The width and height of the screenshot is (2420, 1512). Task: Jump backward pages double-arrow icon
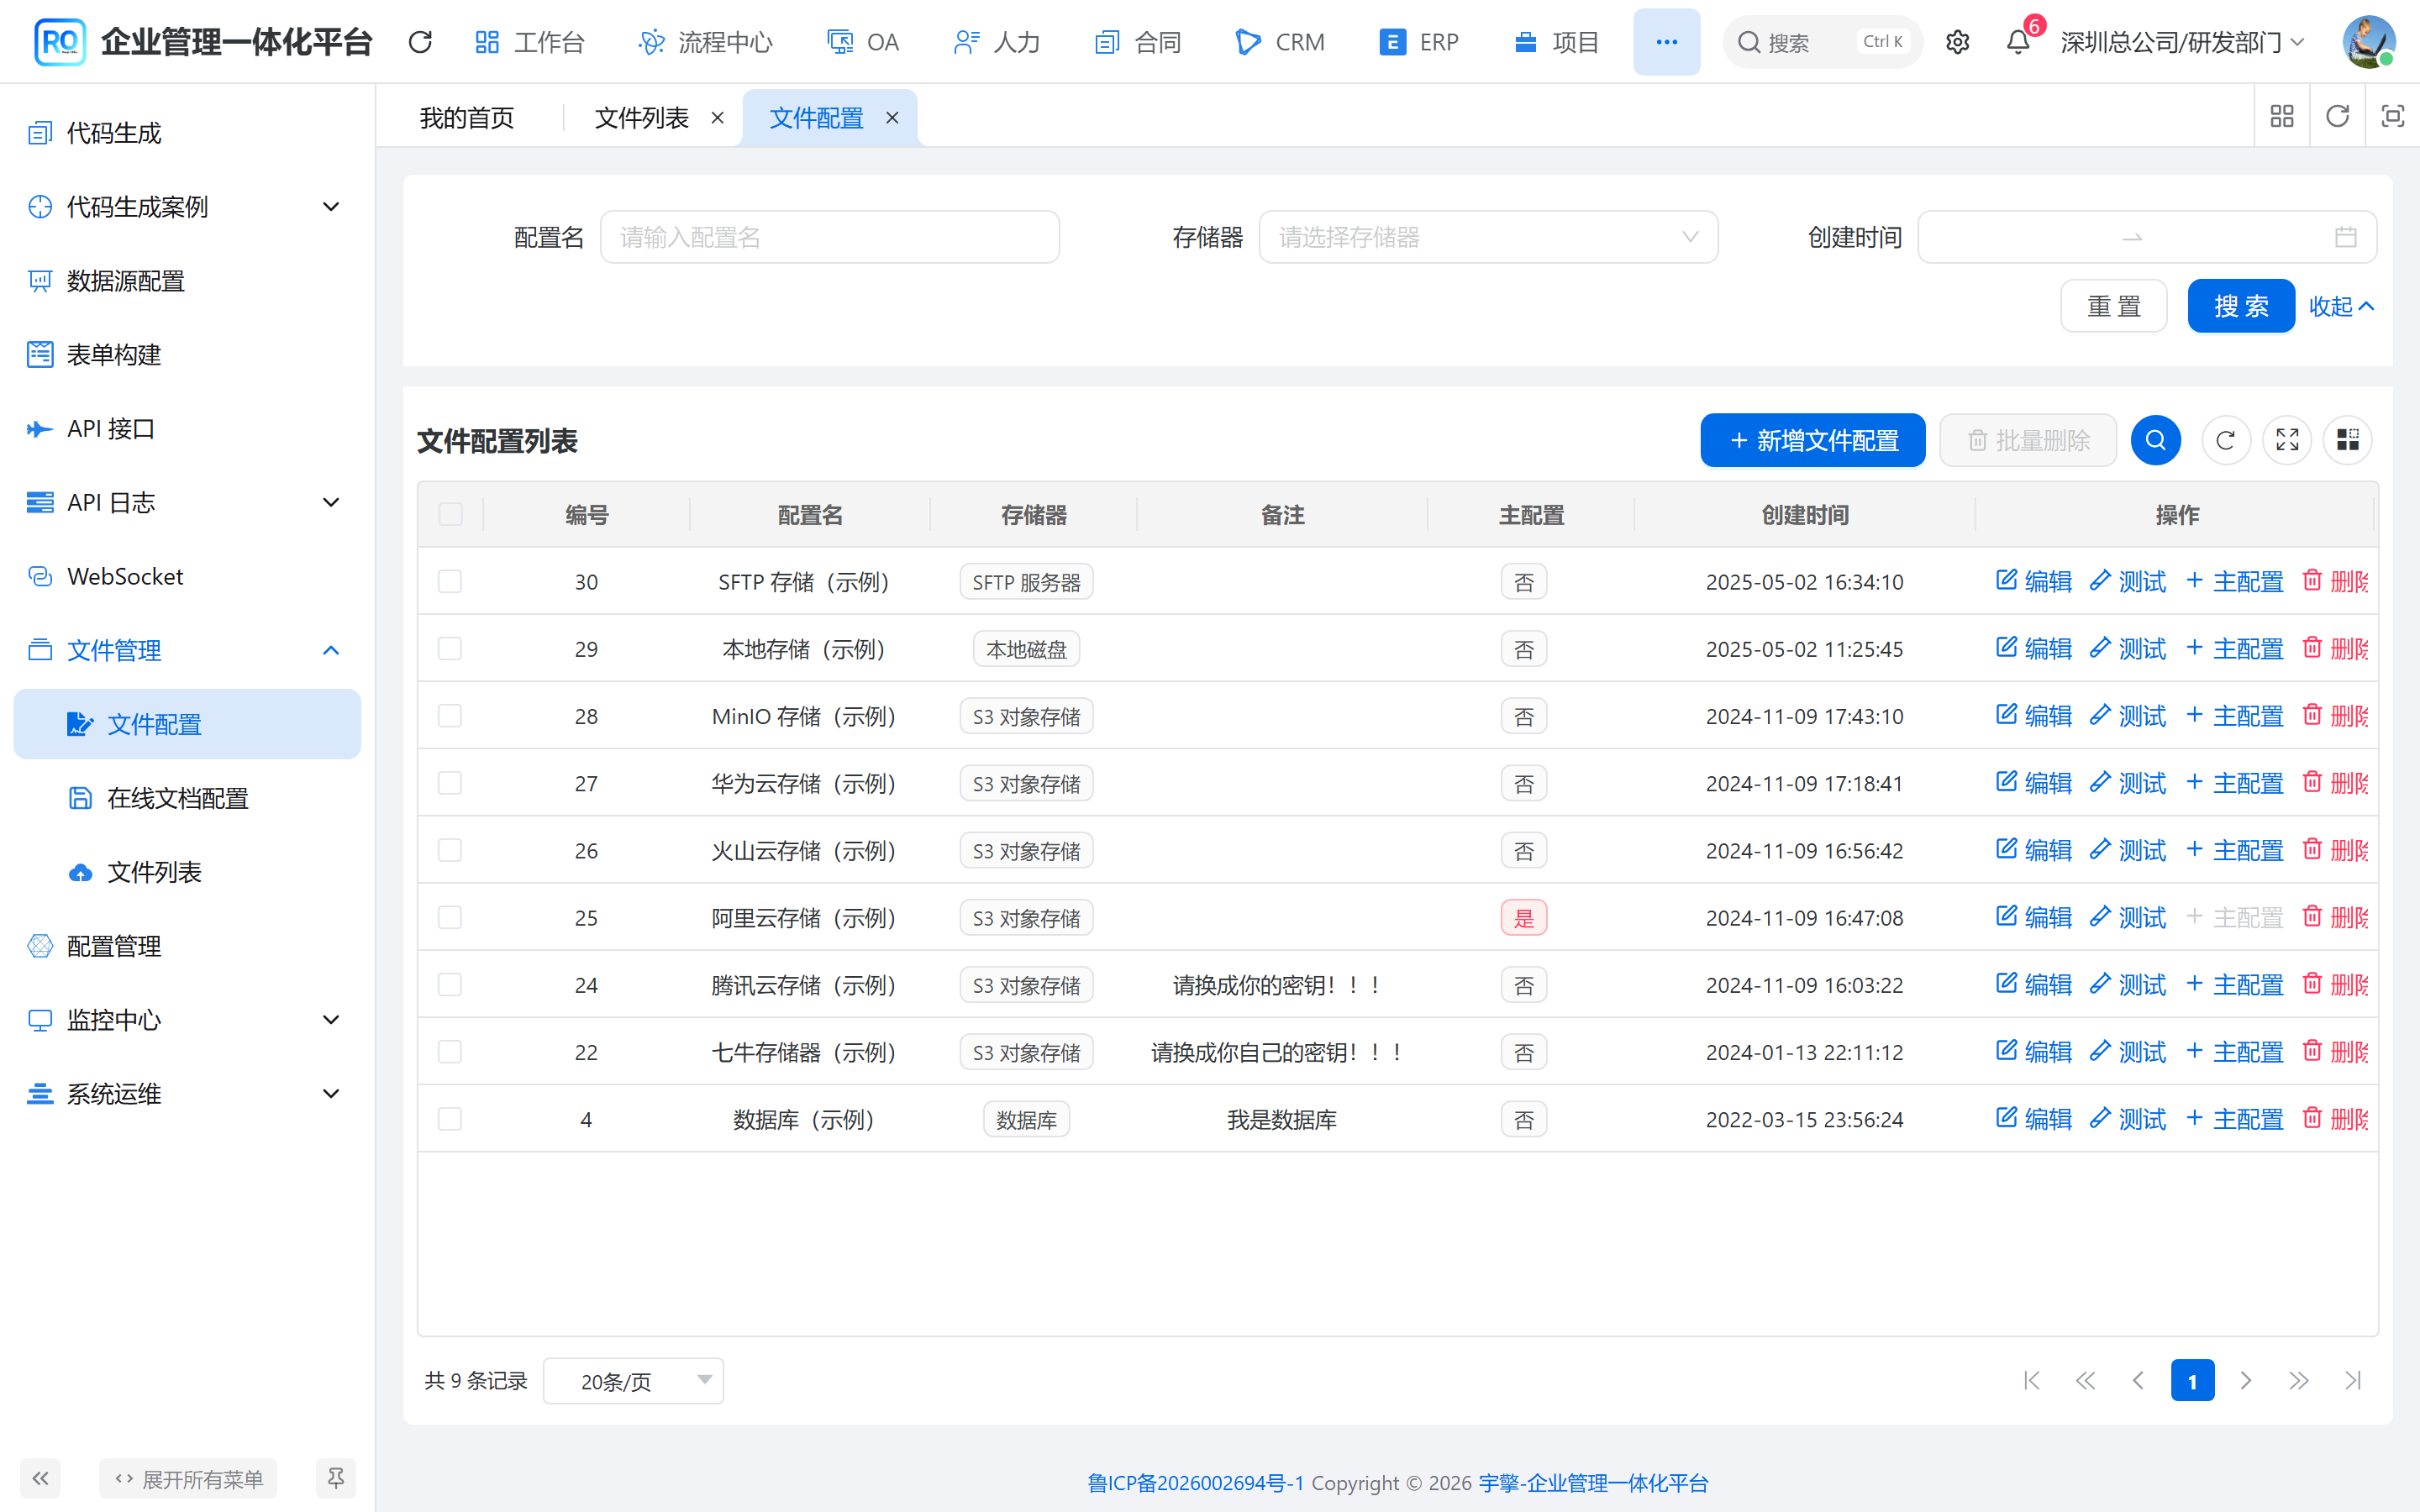2085,1381
